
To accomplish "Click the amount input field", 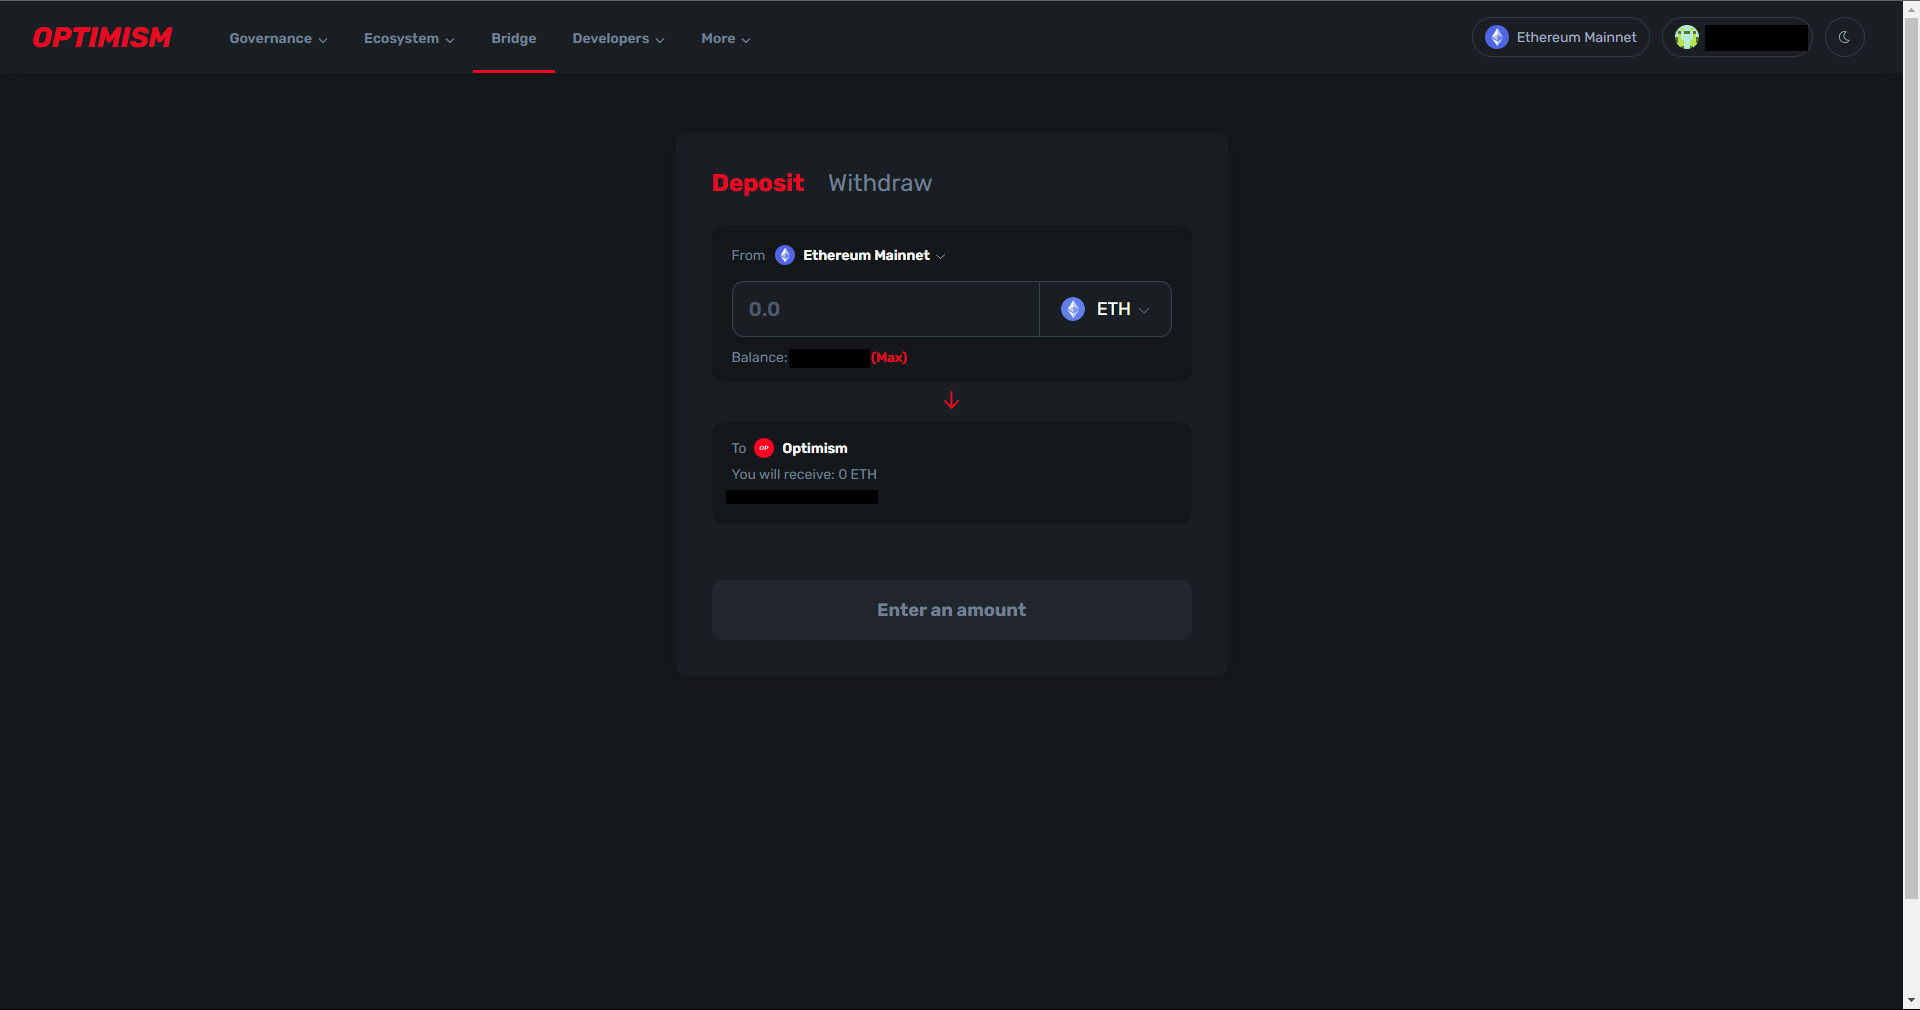I will (886, 309).
